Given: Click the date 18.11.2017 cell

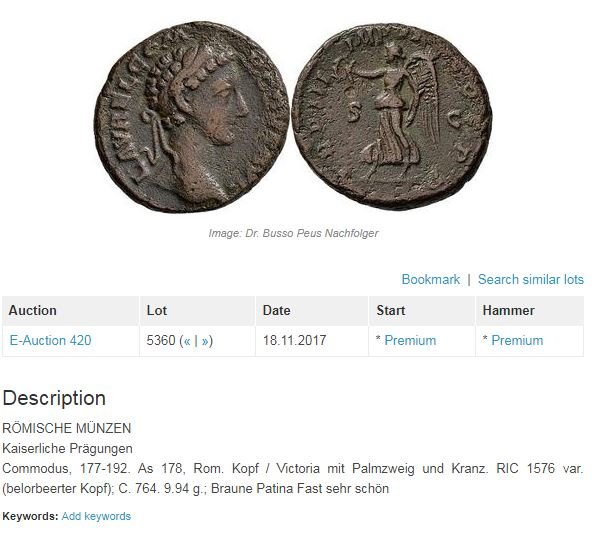Looking at the screenshot, I should tap(294, 340).
